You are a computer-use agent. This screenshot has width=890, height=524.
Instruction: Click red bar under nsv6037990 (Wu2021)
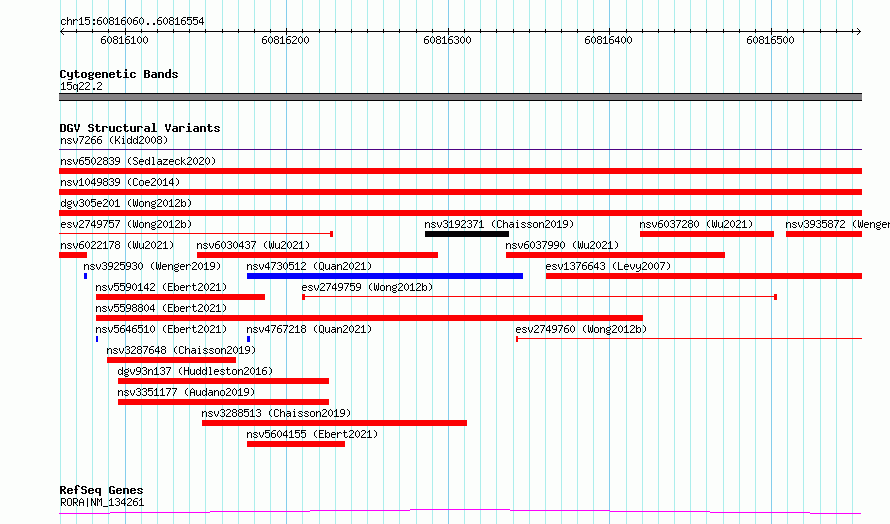click(615, 255)
